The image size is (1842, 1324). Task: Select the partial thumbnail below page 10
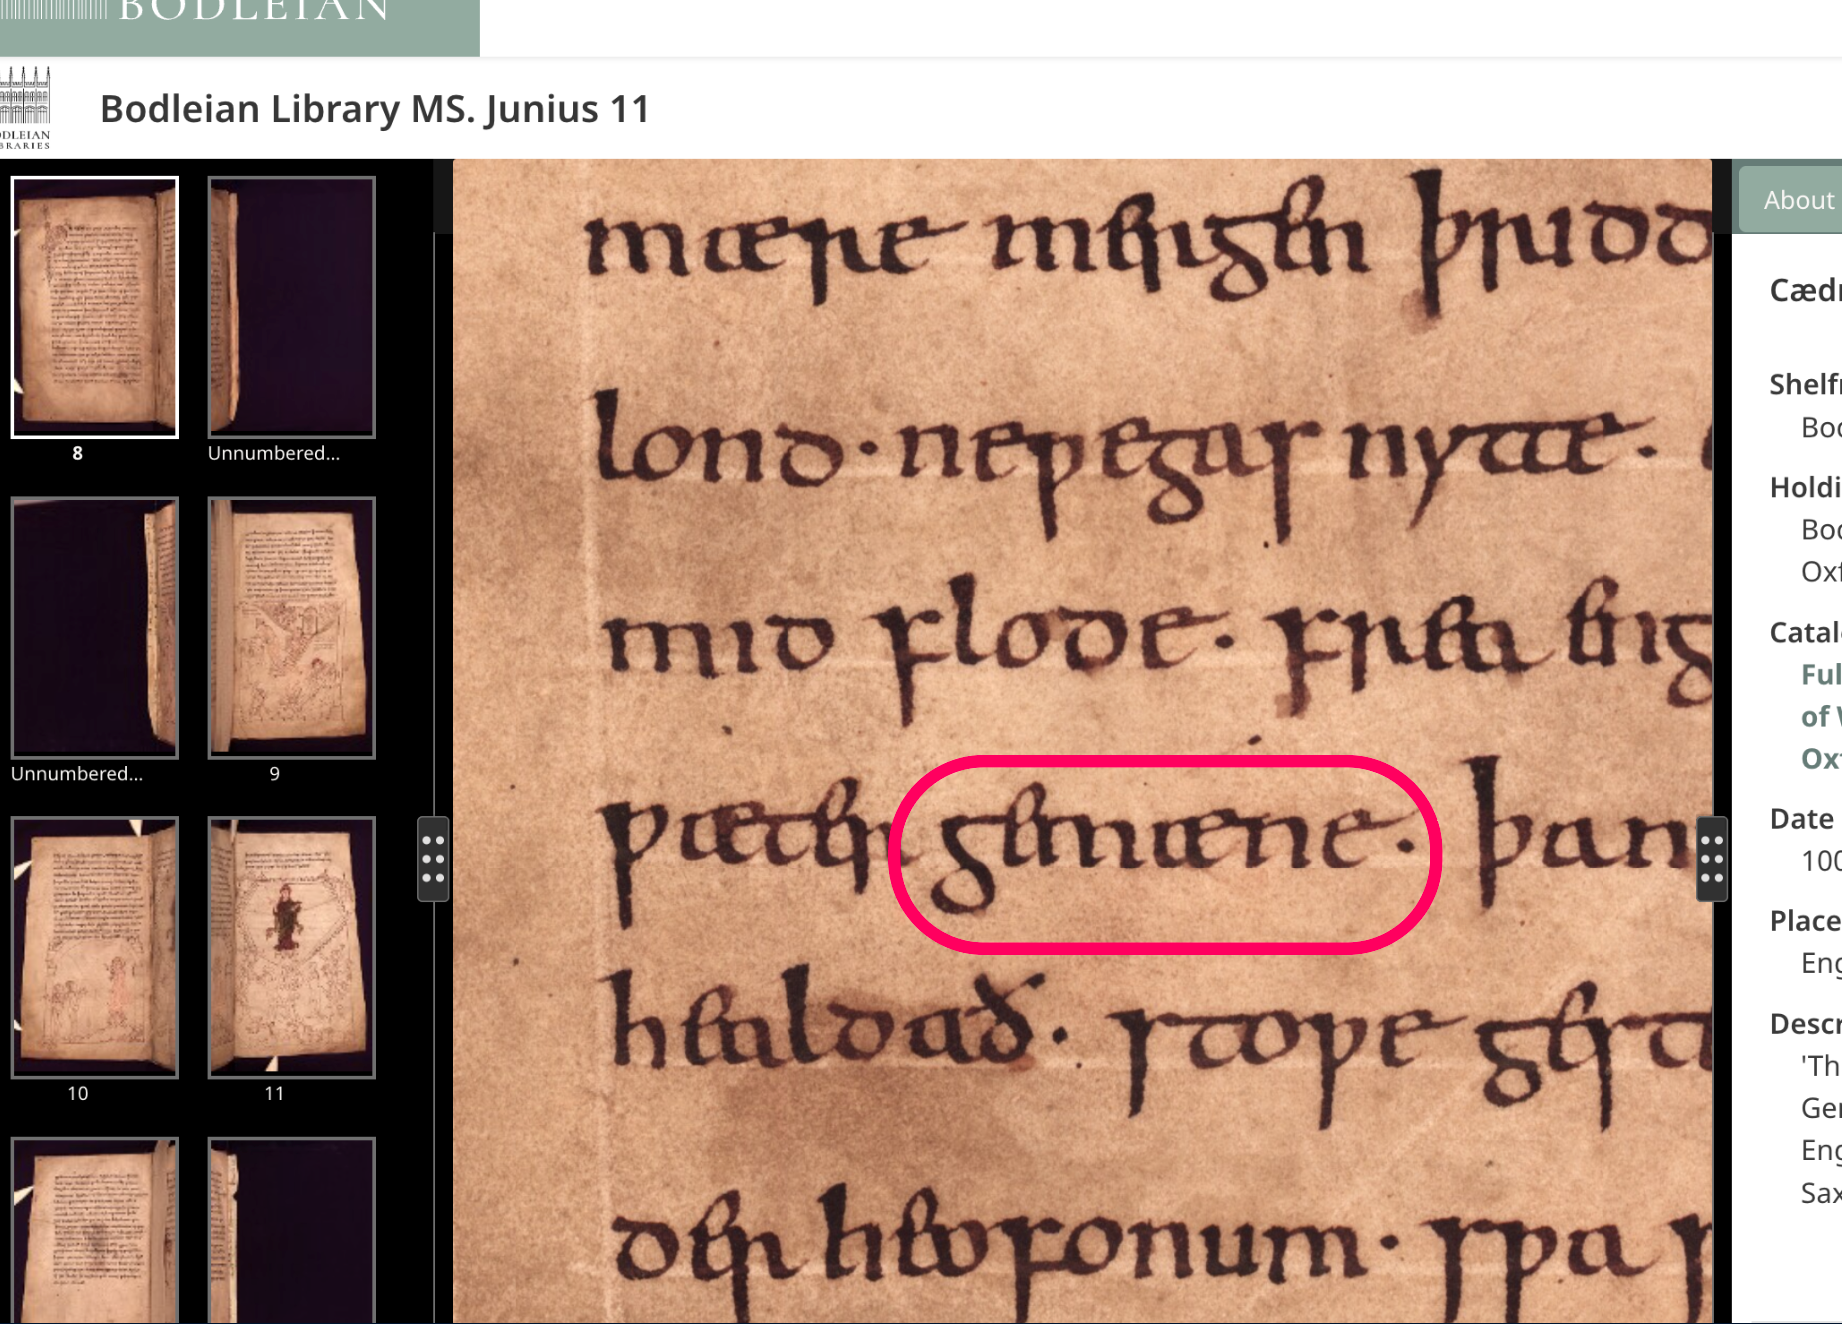[95, 1230]
